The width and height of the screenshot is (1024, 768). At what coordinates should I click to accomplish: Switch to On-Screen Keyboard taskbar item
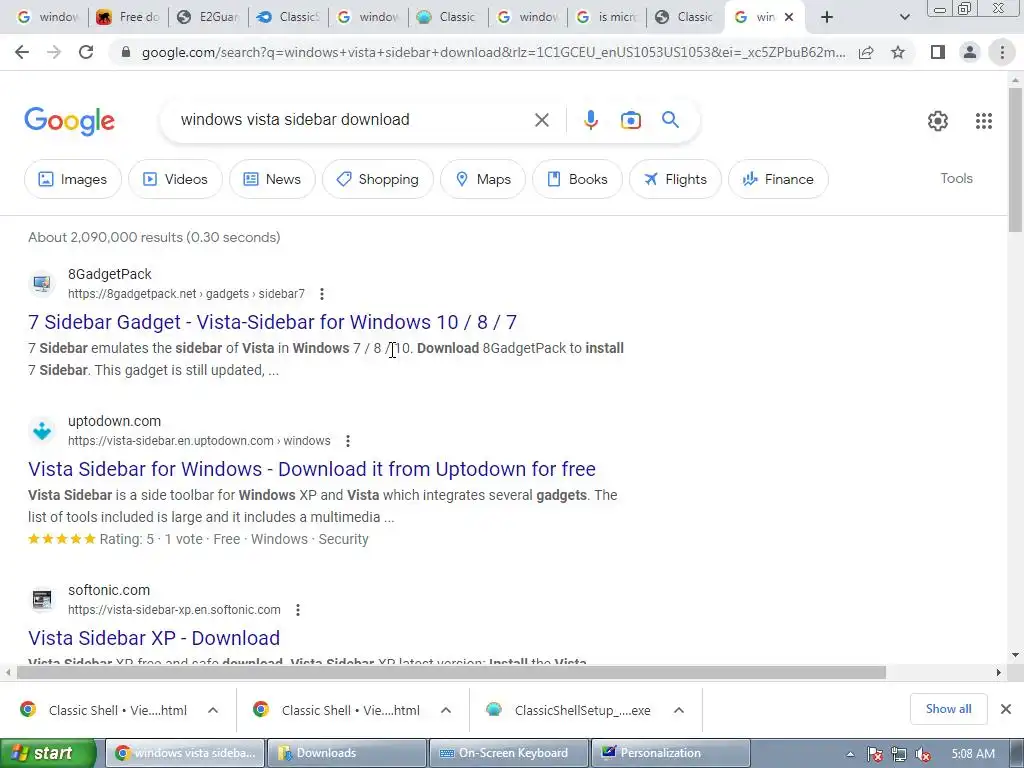point(509,753)
